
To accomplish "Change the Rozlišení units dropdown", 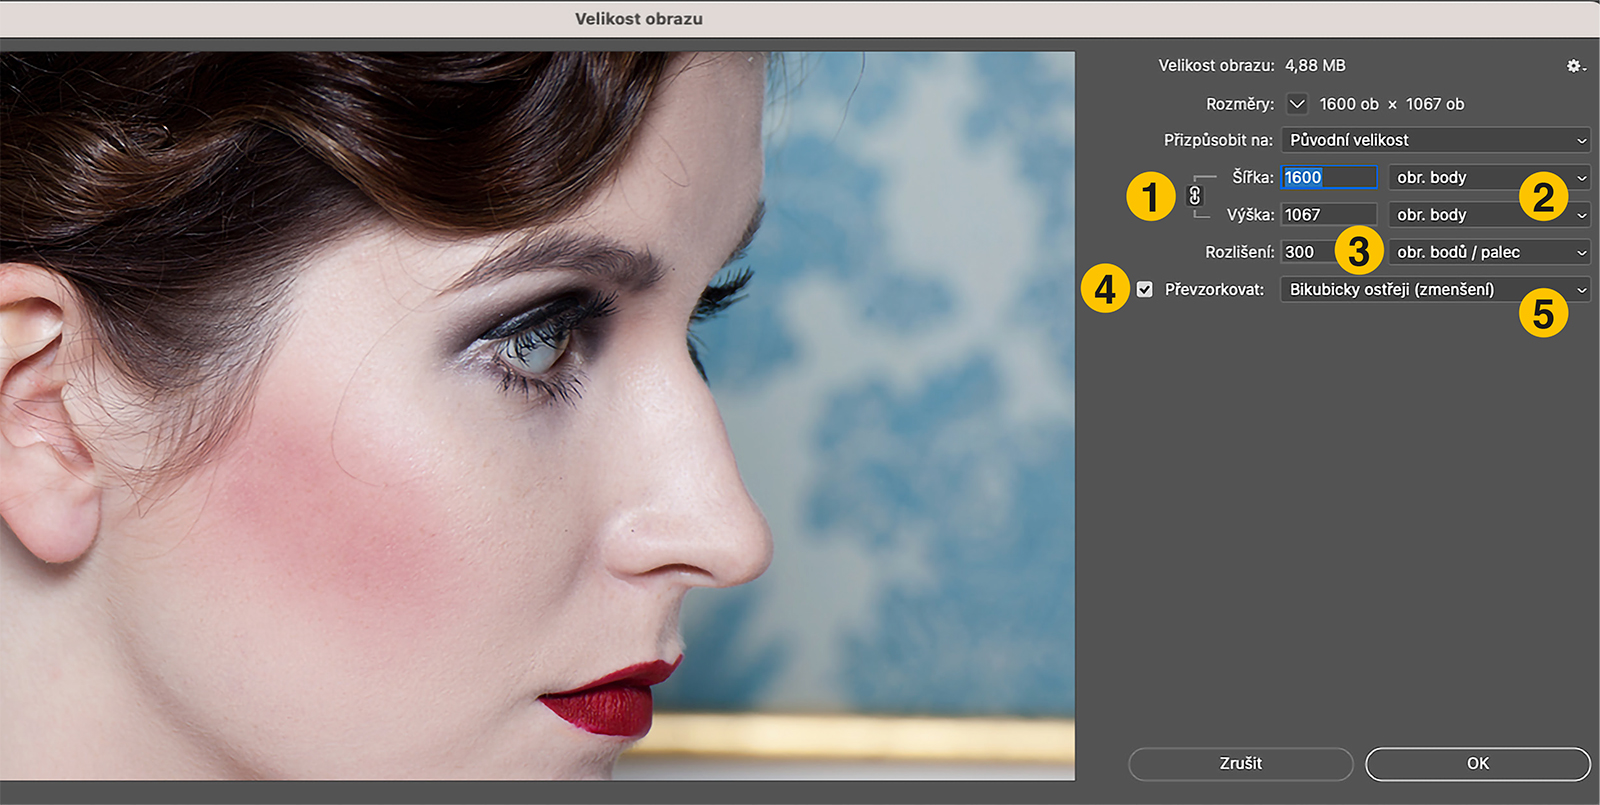I will (x=1488, y=252).
